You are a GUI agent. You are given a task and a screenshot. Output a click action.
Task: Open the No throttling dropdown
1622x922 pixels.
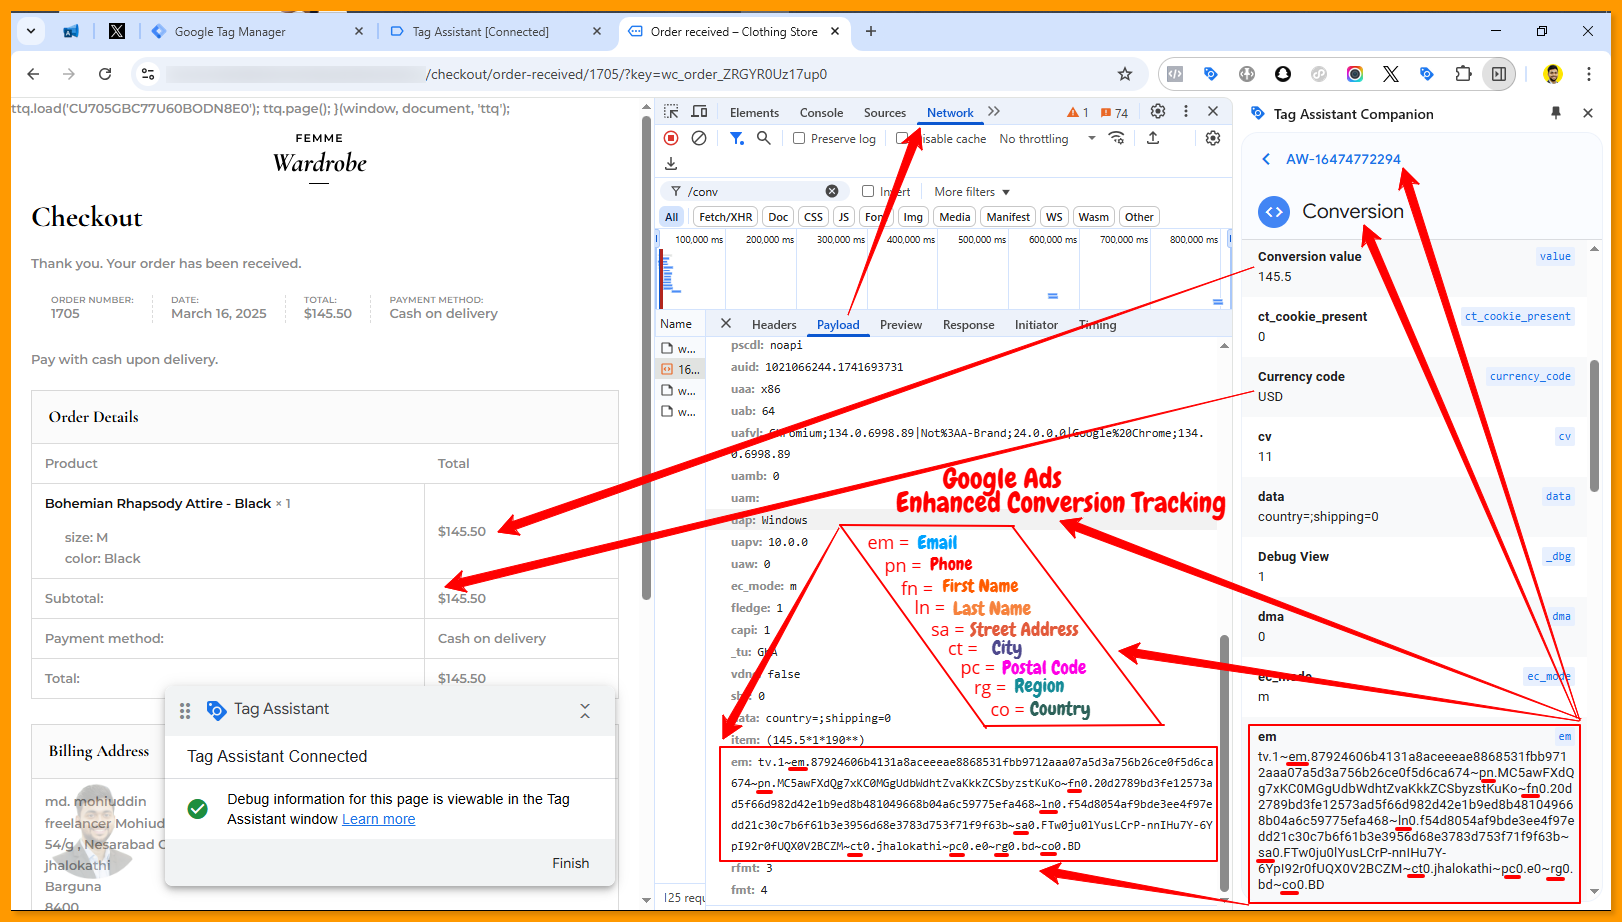[1047, 139]
